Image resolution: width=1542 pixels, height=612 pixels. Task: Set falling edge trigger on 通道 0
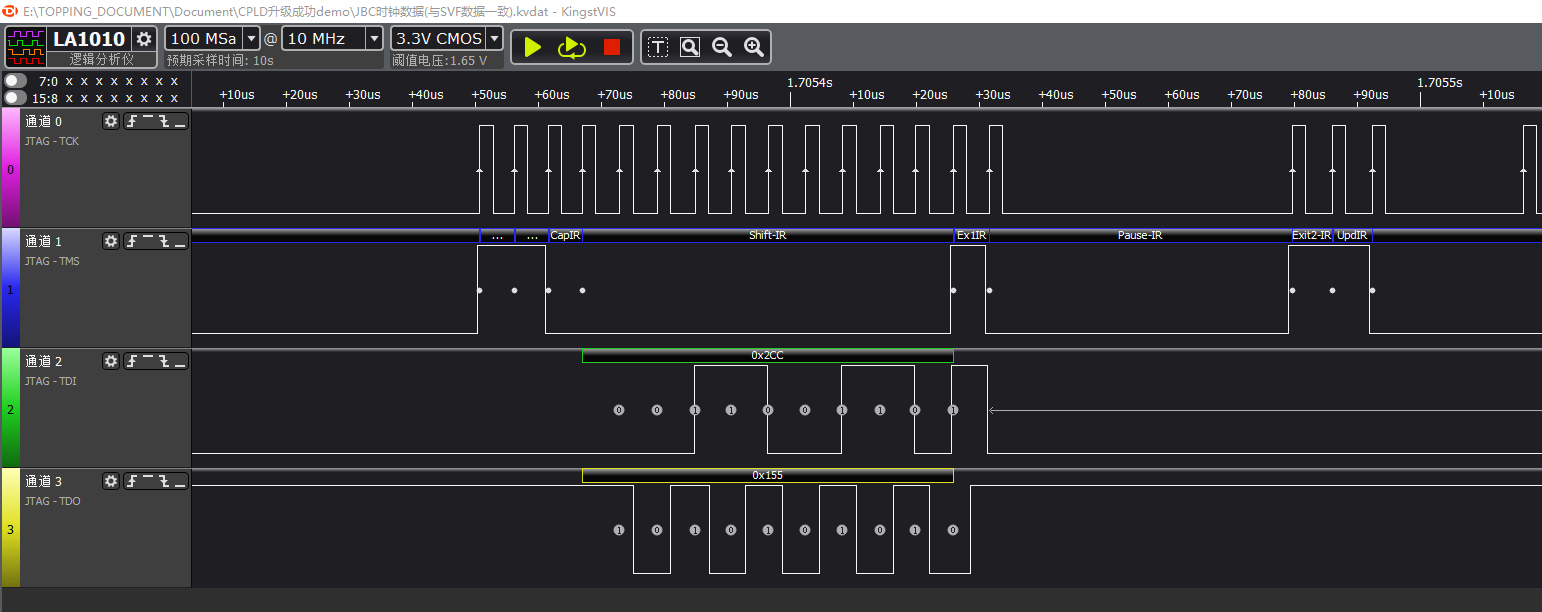[x=163, y=121]
